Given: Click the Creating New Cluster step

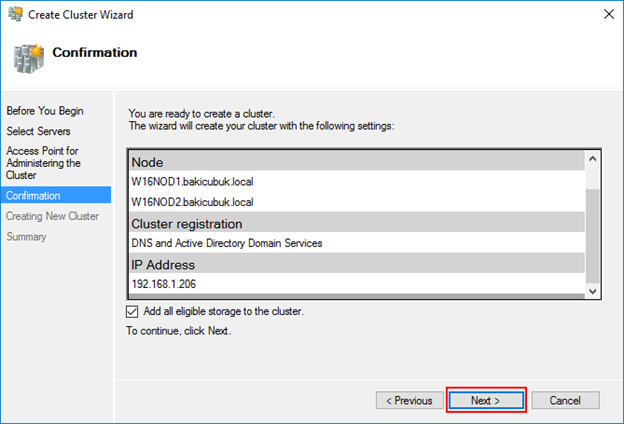Looking at the screenshot, I should tap(52, 216).
